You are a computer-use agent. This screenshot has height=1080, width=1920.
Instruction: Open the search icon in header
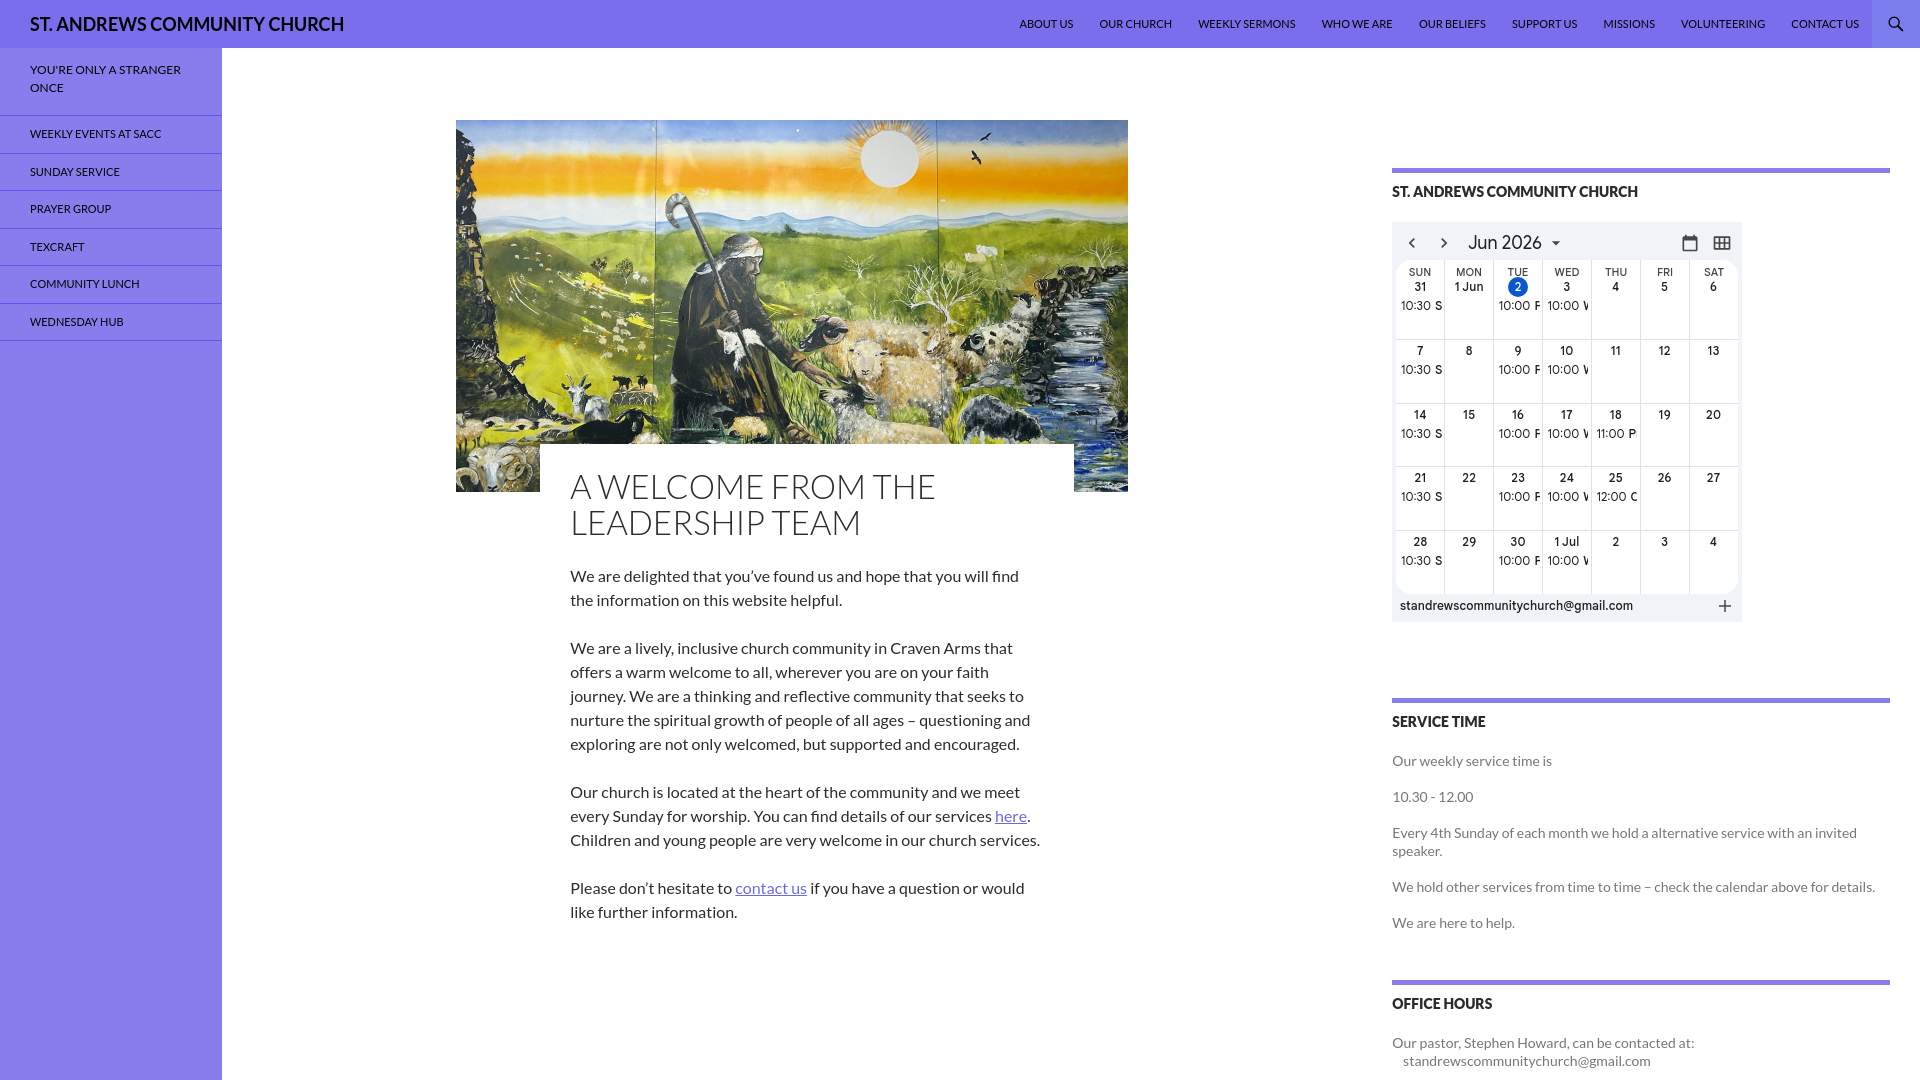1895,24
